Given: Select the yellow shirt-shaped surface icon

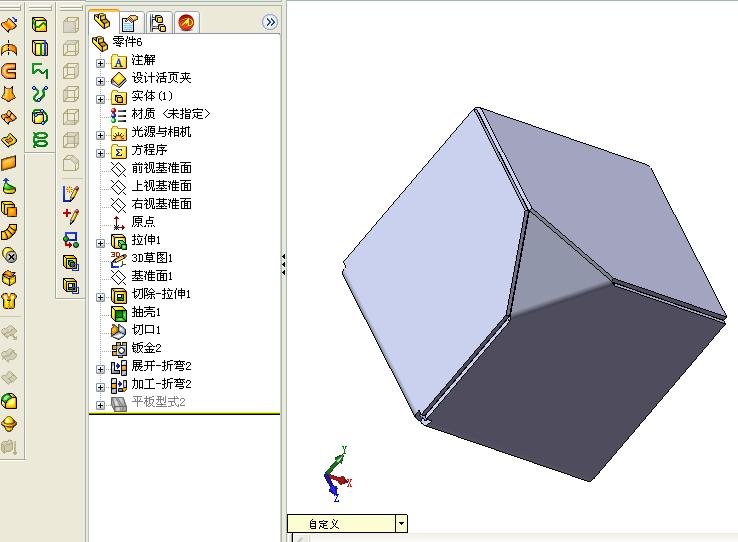Looking at the screenshot, I should click(9, 301).
